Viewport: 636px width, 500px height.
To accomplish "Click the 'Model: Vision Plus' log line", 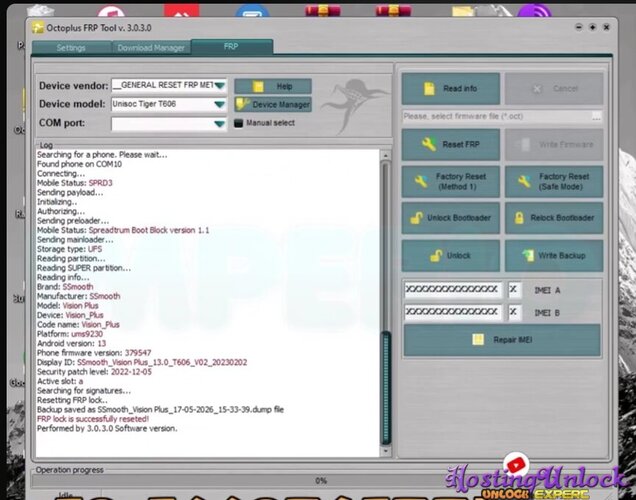I will click(x=67, y=306).
